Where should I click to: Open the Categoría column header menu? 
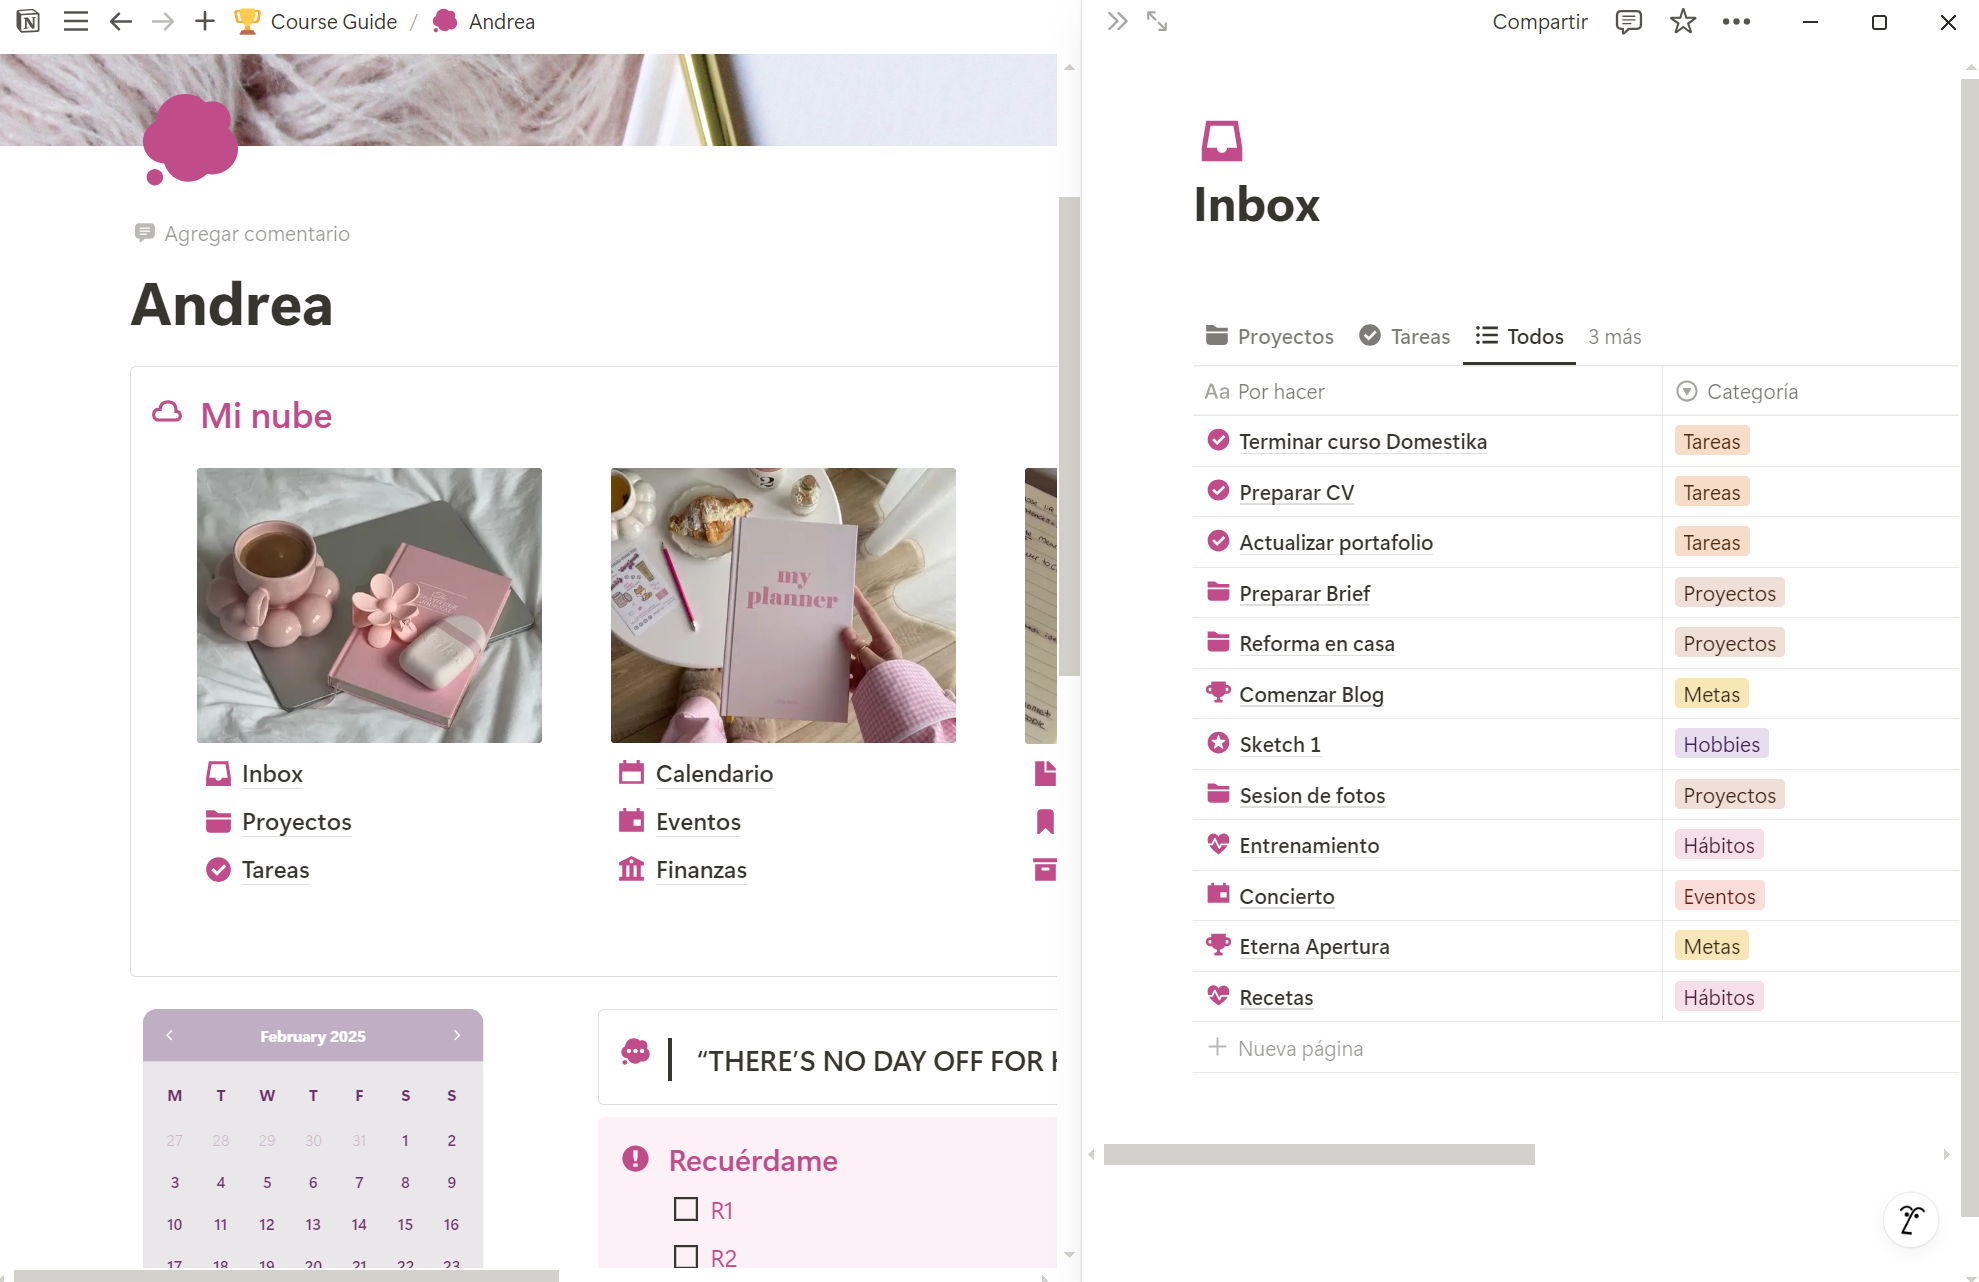pyautogui.click(x=1751, y=392)
